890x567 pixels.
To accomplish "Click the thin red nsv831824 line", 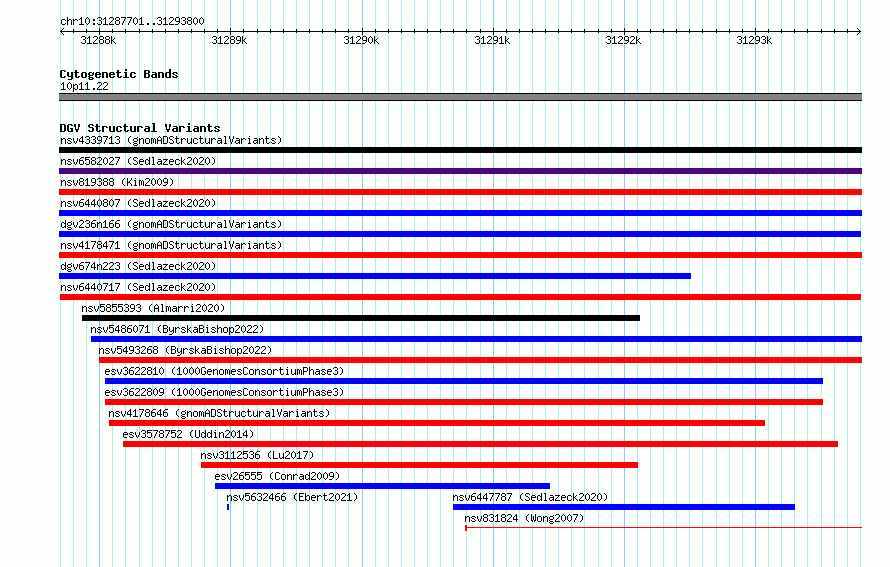I will pos(664,528).
